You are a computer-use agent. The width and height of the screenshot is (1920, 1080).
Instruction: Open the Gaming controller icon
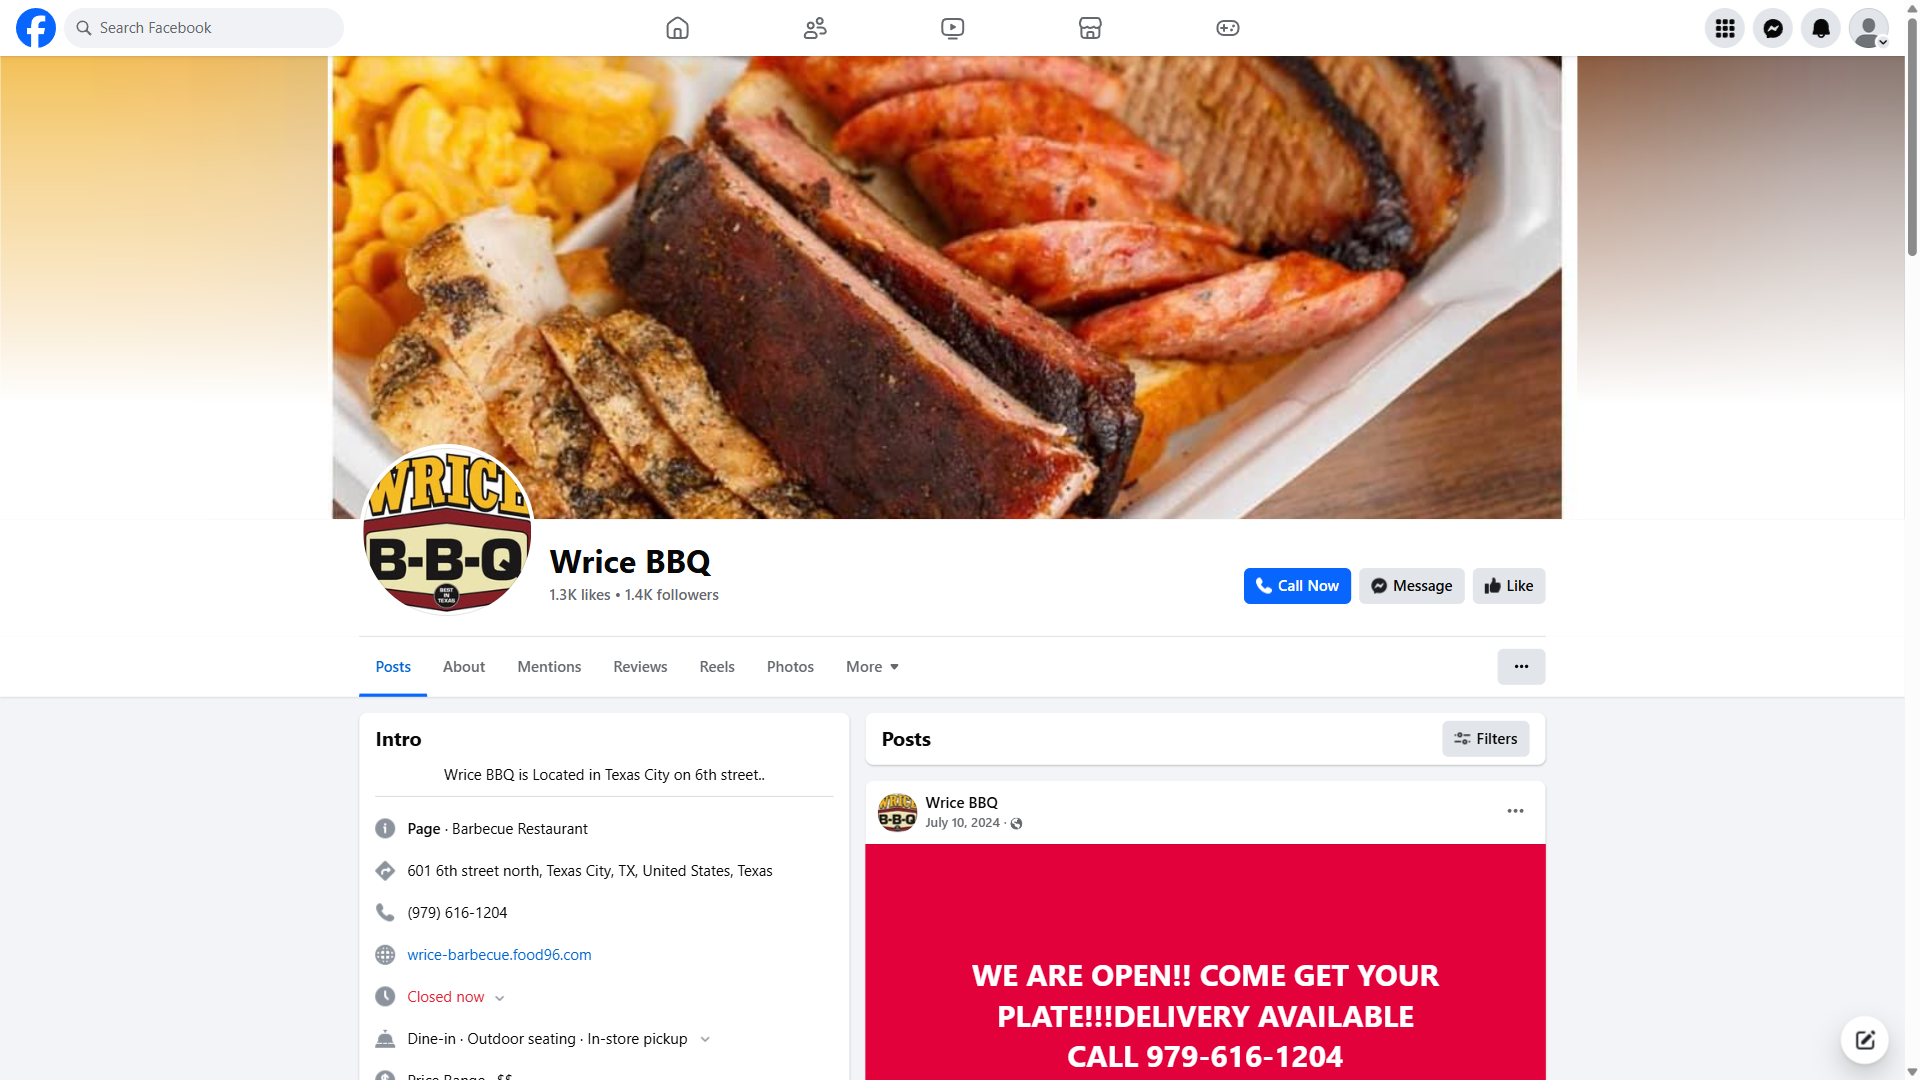[1228, 28]
